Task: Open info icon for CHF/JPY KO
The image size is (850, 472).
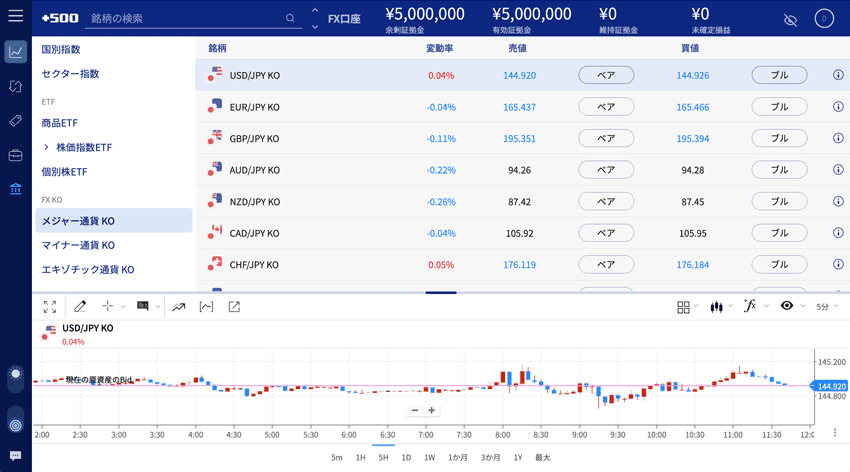Action: coord(838,264)
